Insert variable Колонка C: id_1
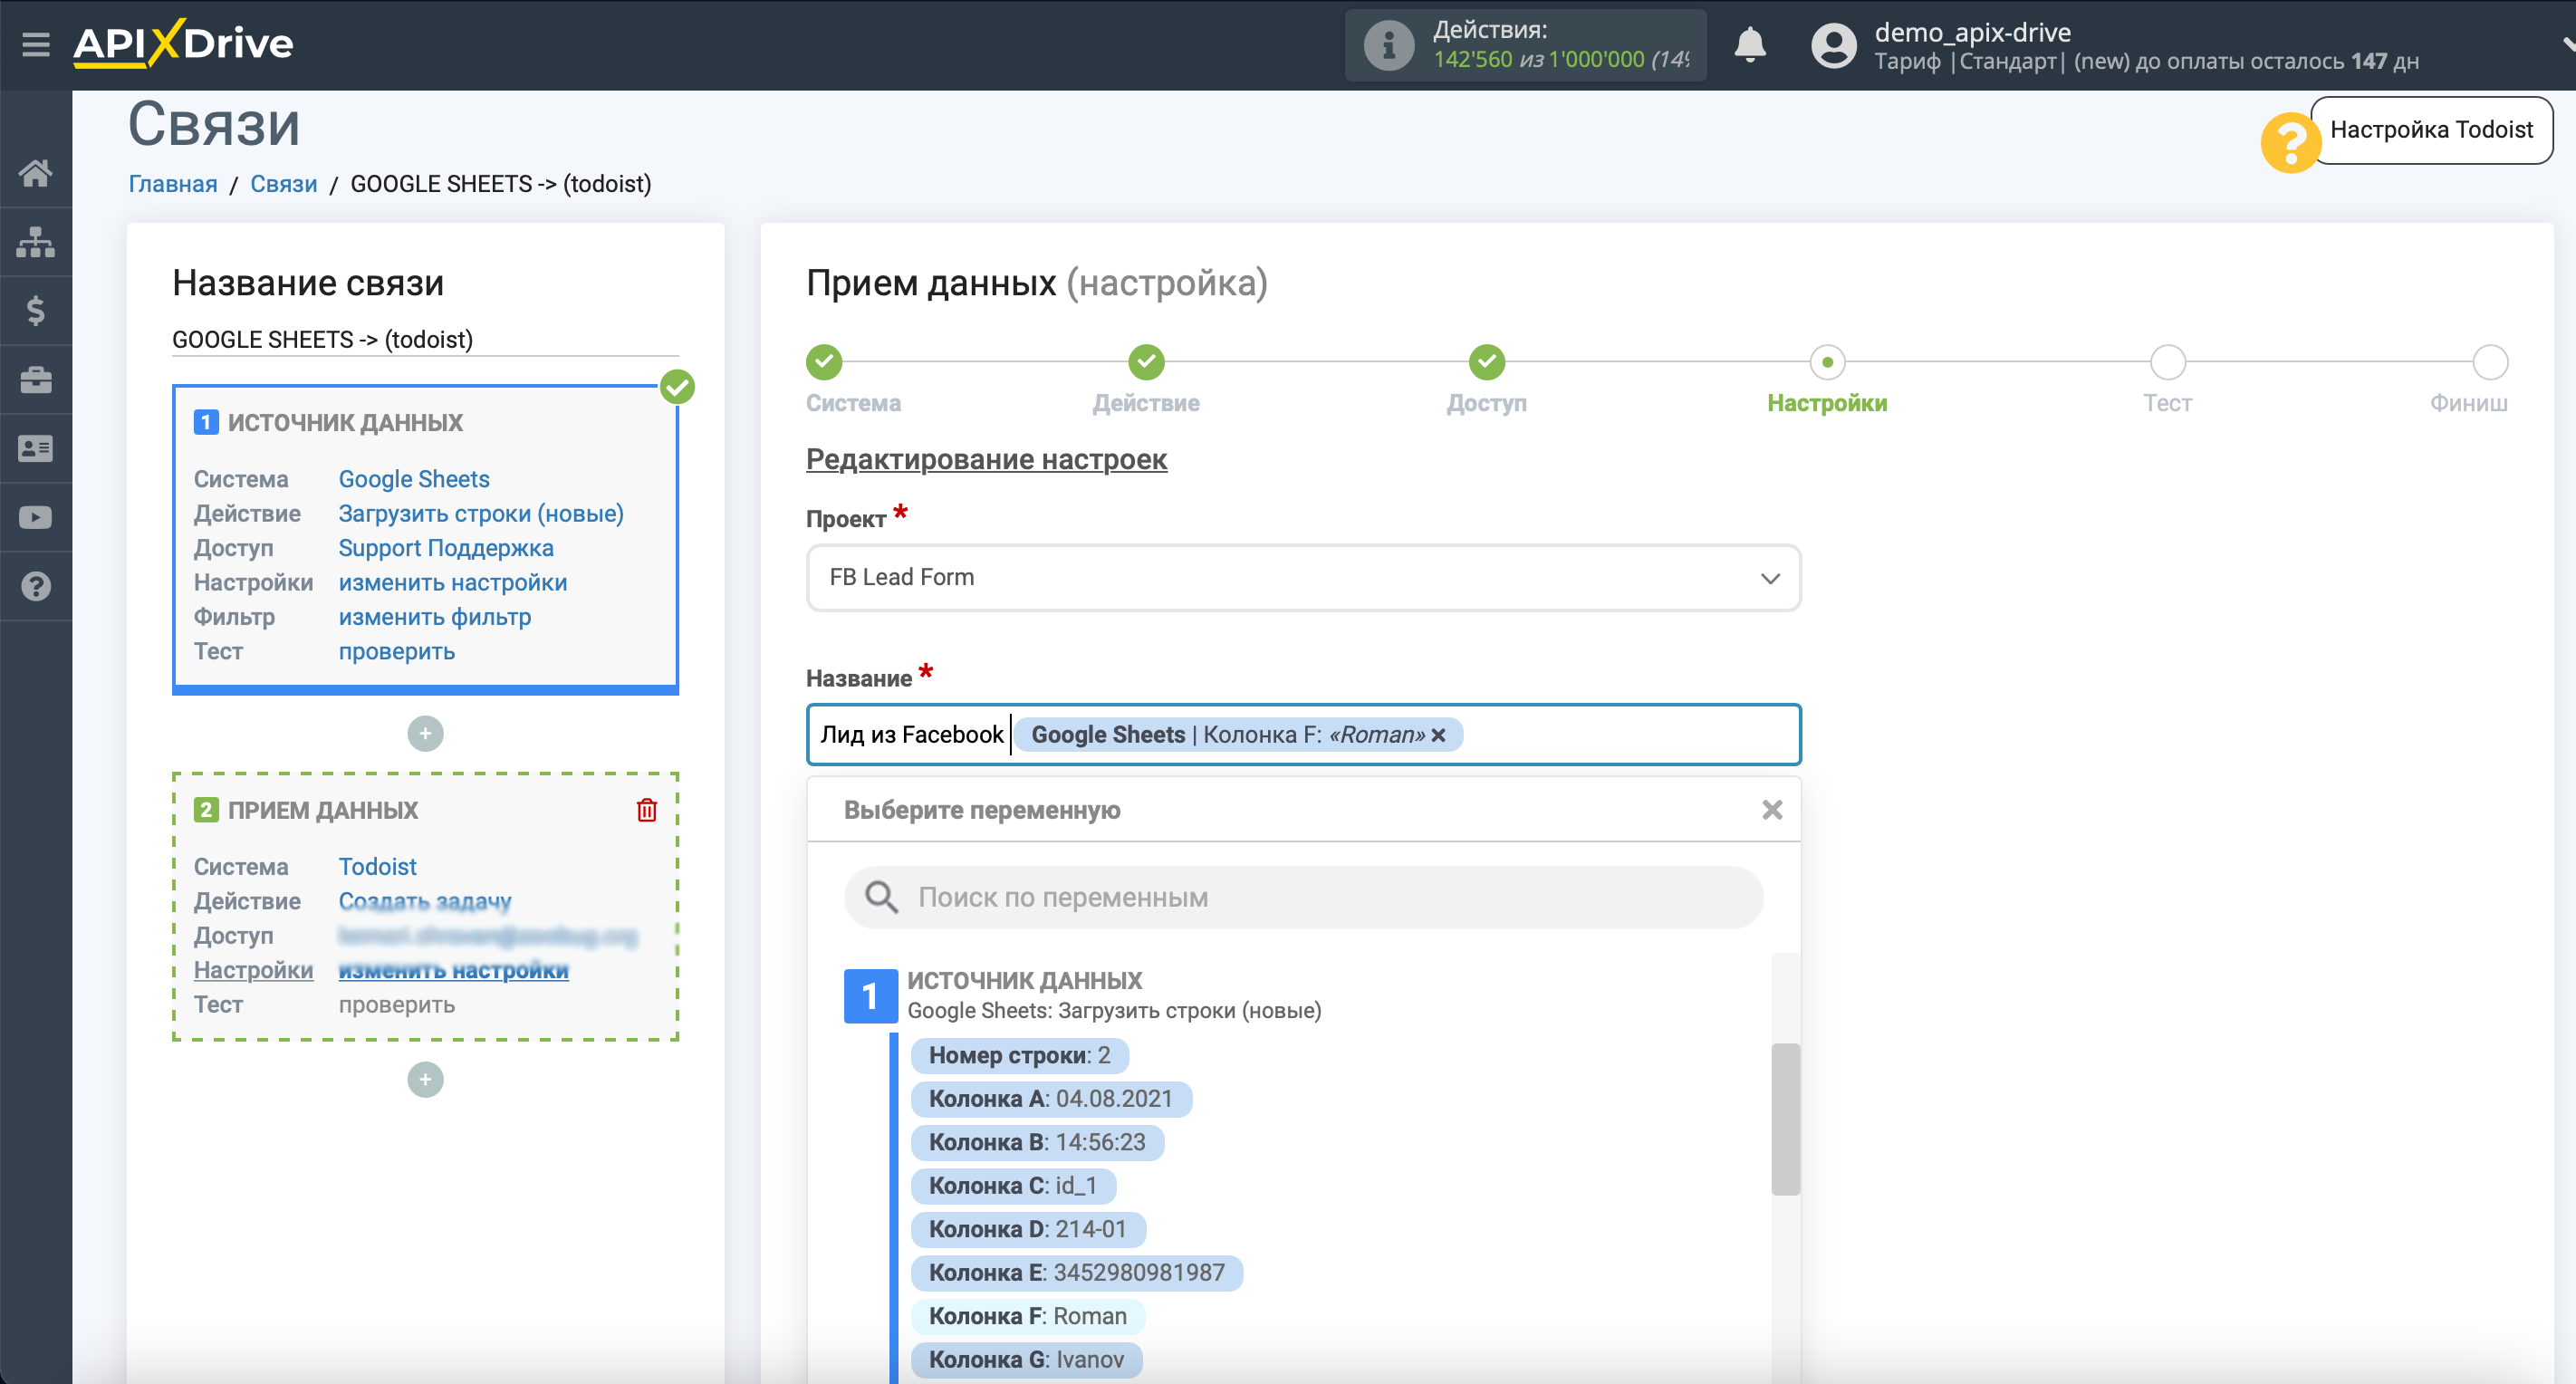The width and height of the screenshot is (2576, 1384). point(1013,1186)
